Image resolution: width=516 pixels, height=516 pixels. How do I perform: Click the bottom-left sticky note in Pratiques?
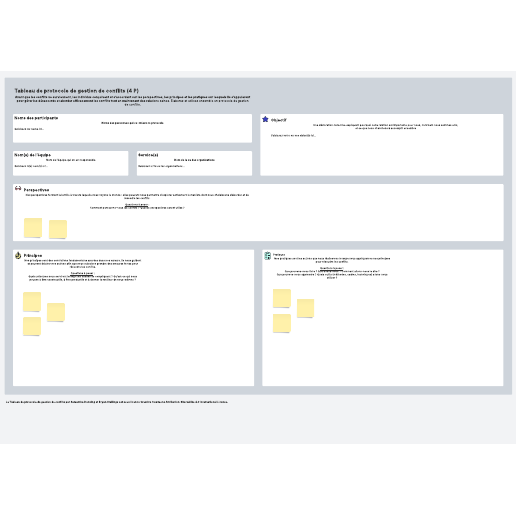click(282, 323)
